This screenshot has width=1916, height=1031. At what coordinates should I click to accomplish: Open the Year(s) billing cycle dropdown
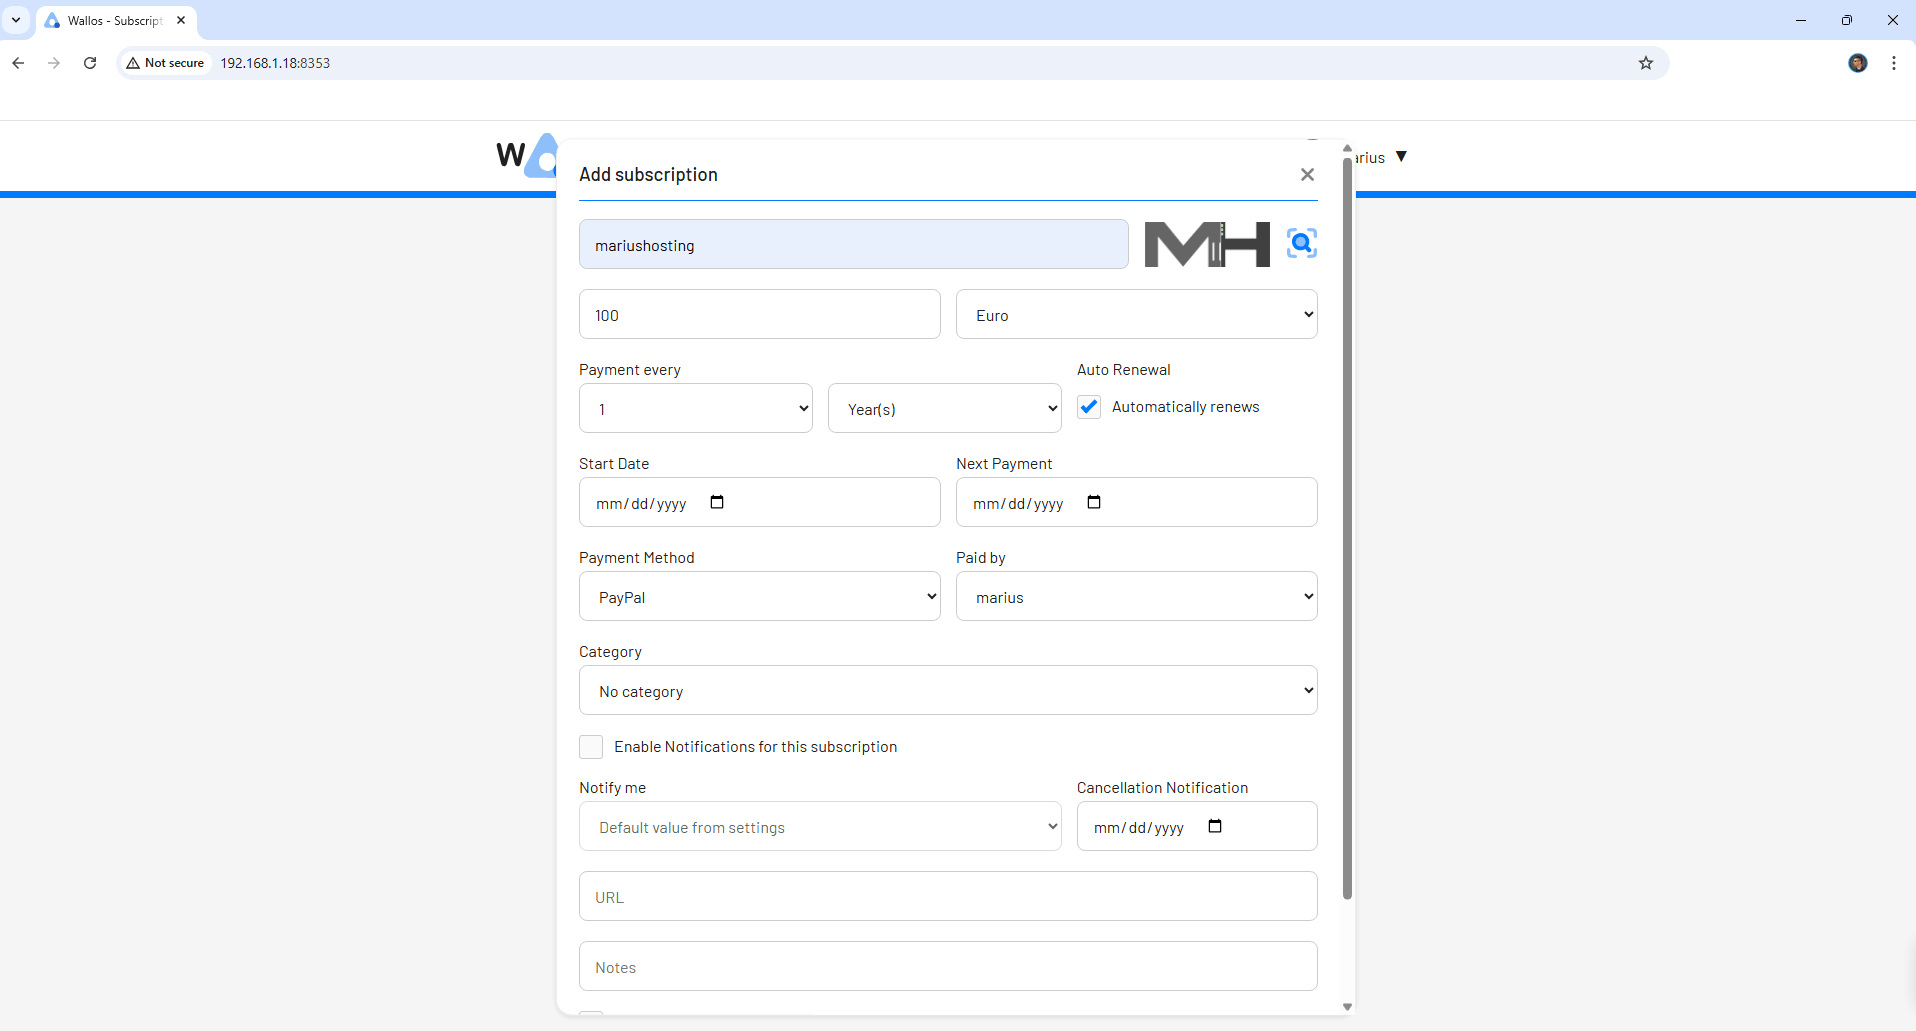click(944, 409)
